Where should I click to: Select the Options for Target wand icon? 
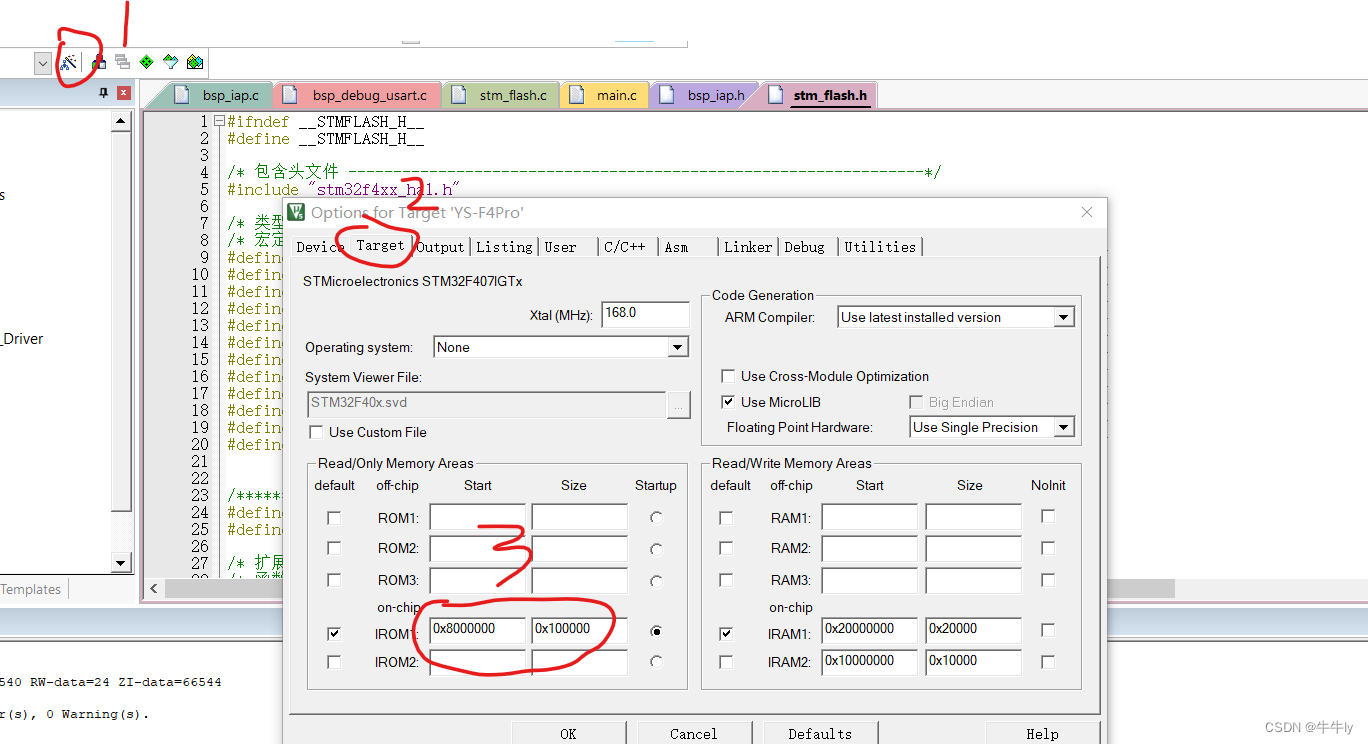point(70,62)
